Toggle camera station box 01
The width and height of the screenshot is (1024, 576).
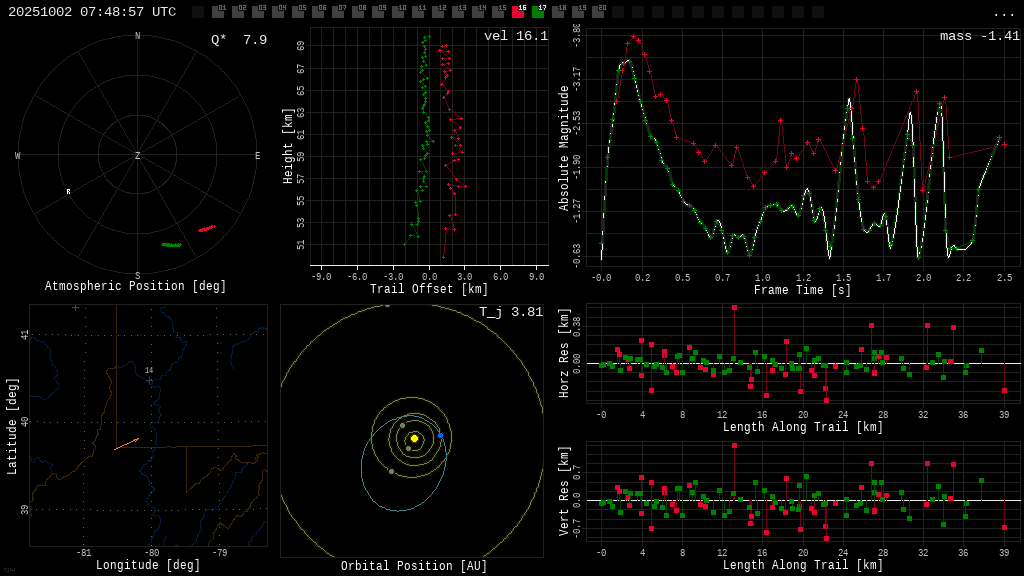pos(218,12)
